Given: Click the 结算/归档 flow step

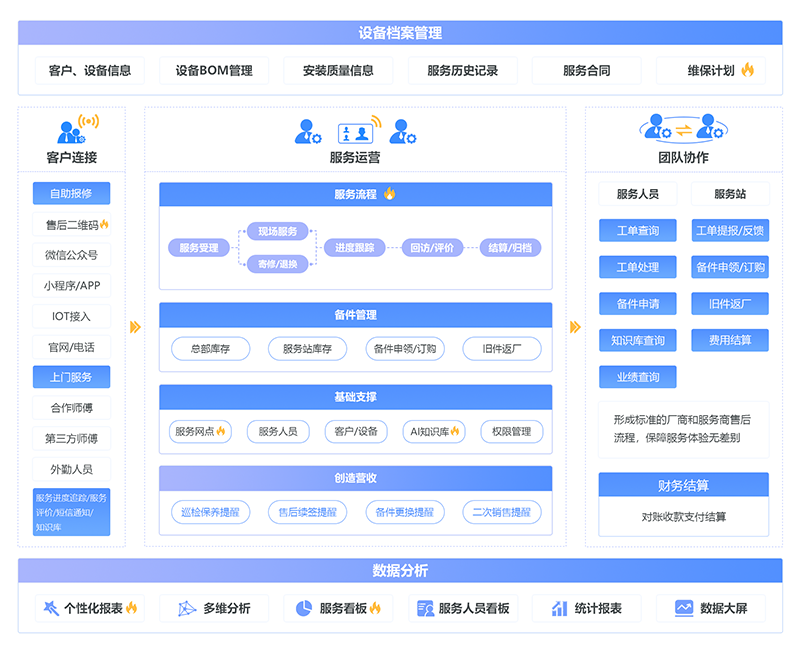Looking at the screenshot, I should (510, 248).
